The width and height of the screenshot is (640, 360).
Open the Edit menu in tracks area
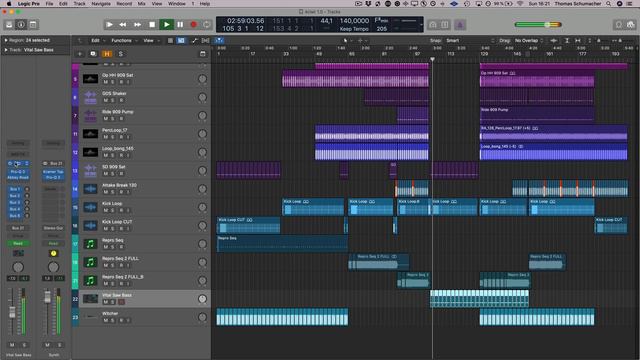98,40
